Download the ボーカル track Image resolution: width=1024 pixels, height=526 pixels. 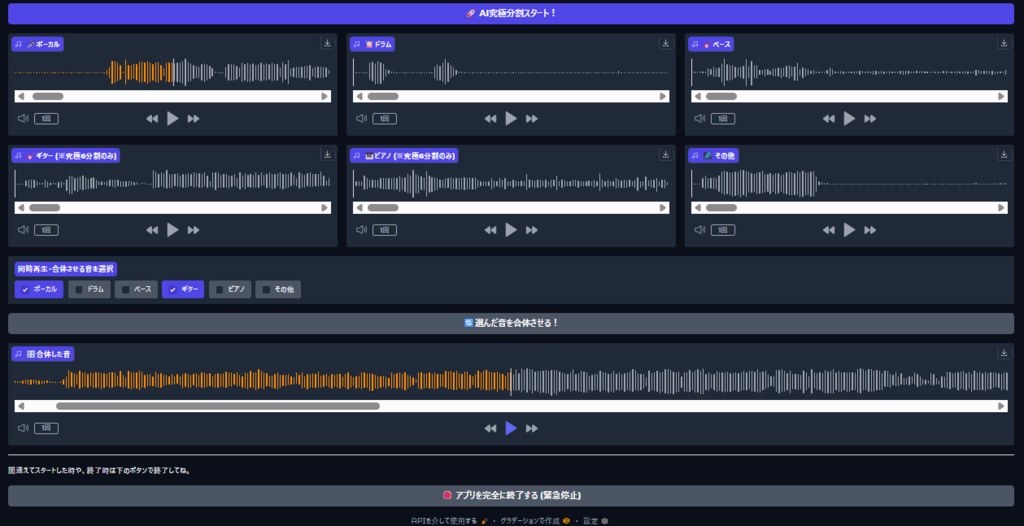[x=327, y=43]
